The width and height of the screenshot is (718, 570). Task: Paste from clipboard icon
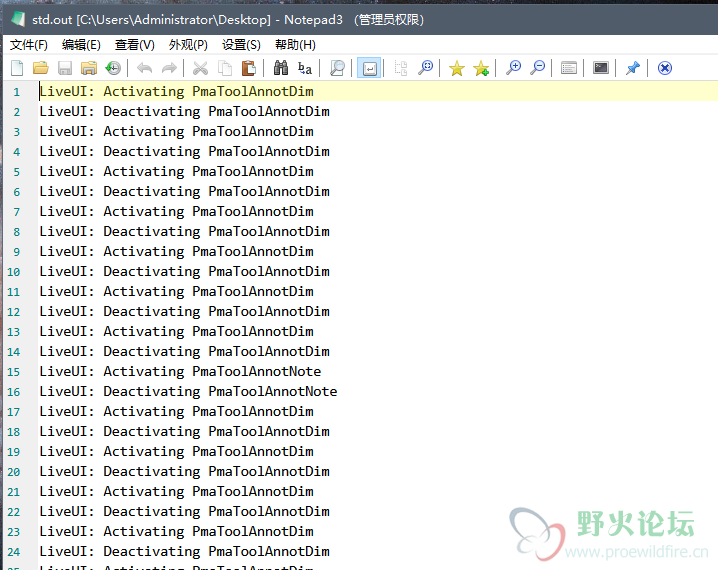click(x=249, y=68)
